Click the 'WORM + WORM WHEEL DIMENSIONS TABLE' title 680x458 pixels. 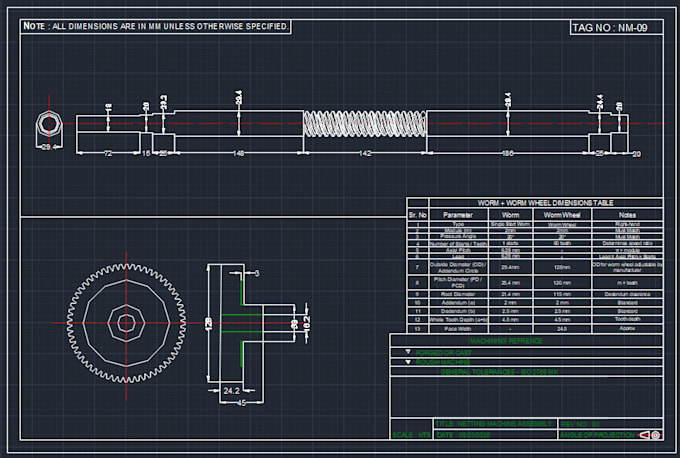pos(546,203)
